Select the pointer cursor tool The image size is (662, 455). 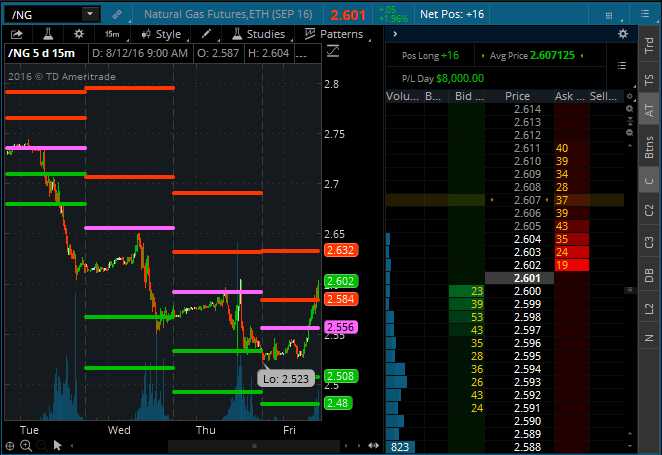(57, 444)
